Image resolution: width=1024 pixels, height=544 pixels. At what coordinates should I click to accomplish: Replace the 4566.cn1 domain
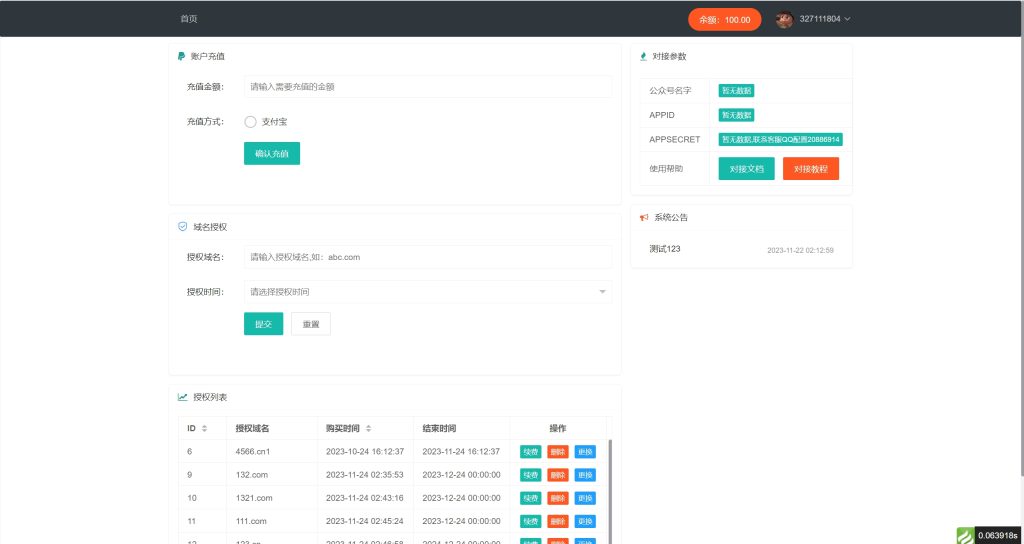point(585,452)
